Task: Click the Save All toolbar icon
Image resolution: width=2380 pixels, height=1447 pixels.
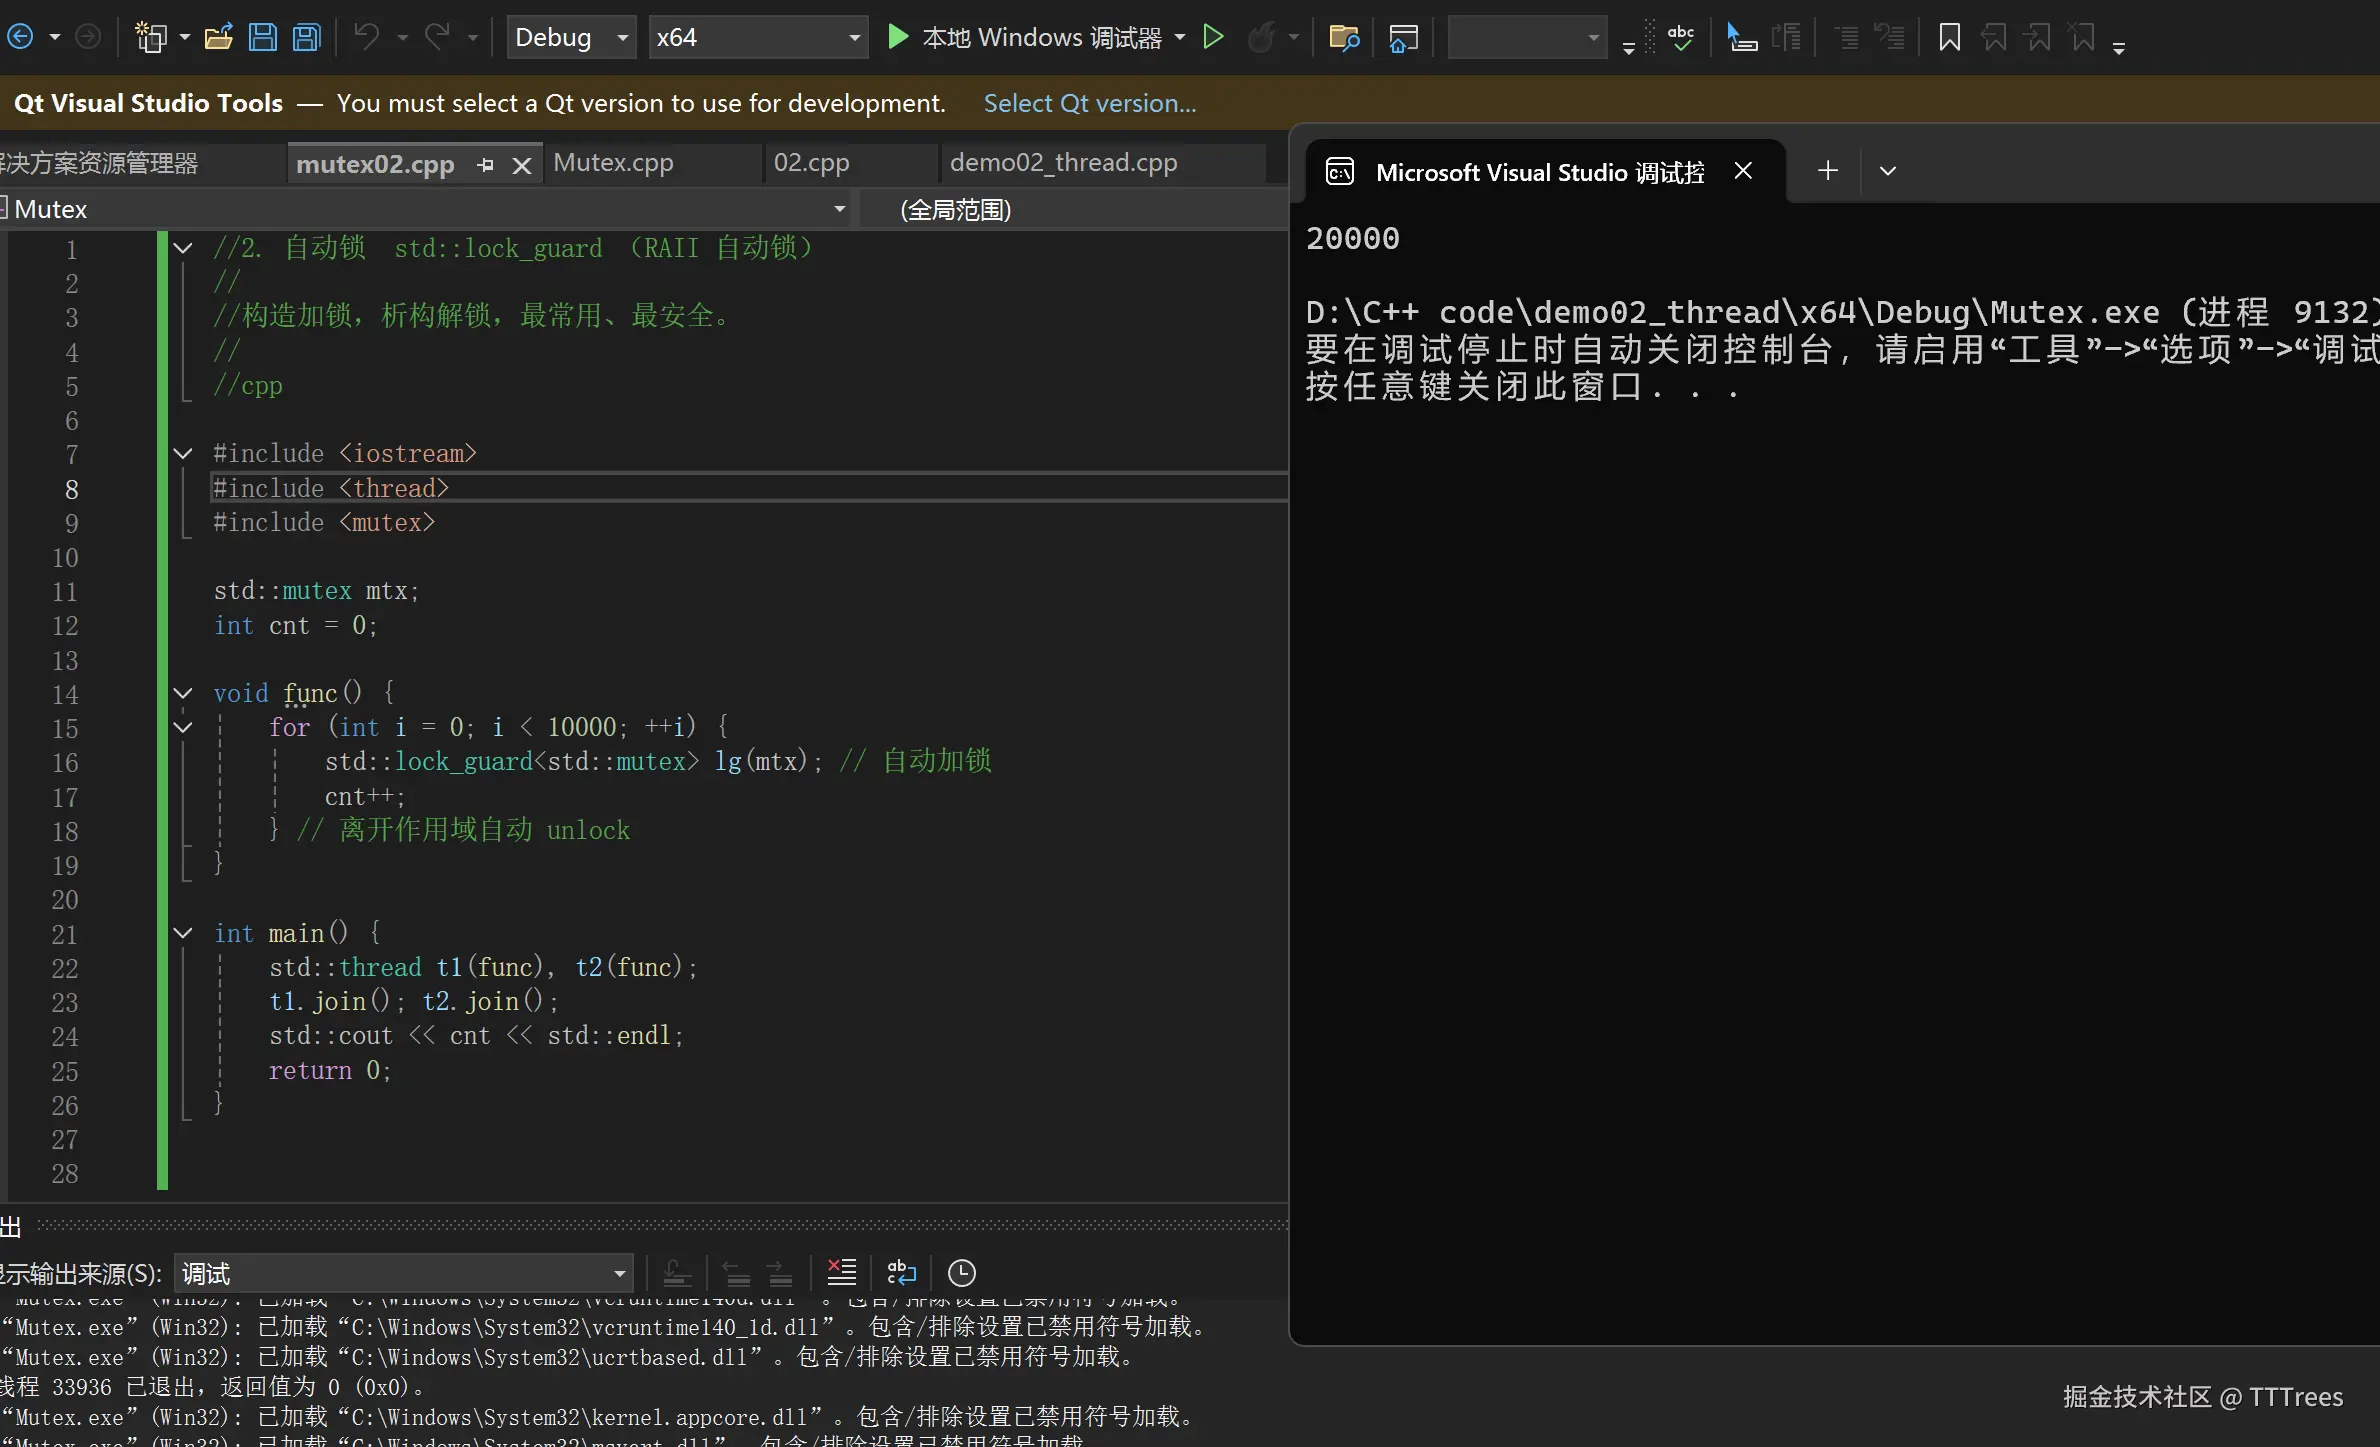Action: (x=306, y=37)
